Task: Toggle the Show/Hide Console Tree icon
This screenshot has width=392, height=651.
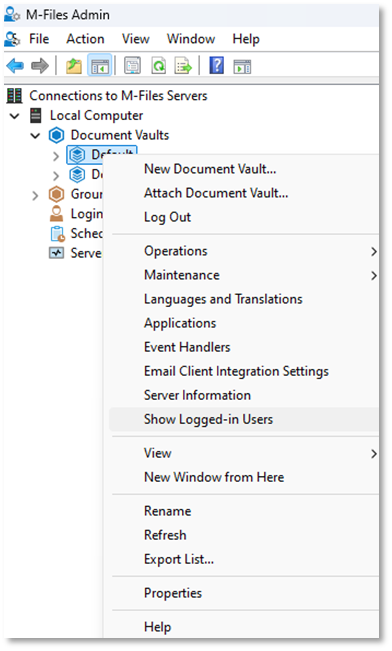Action: (x=100, y=66)
